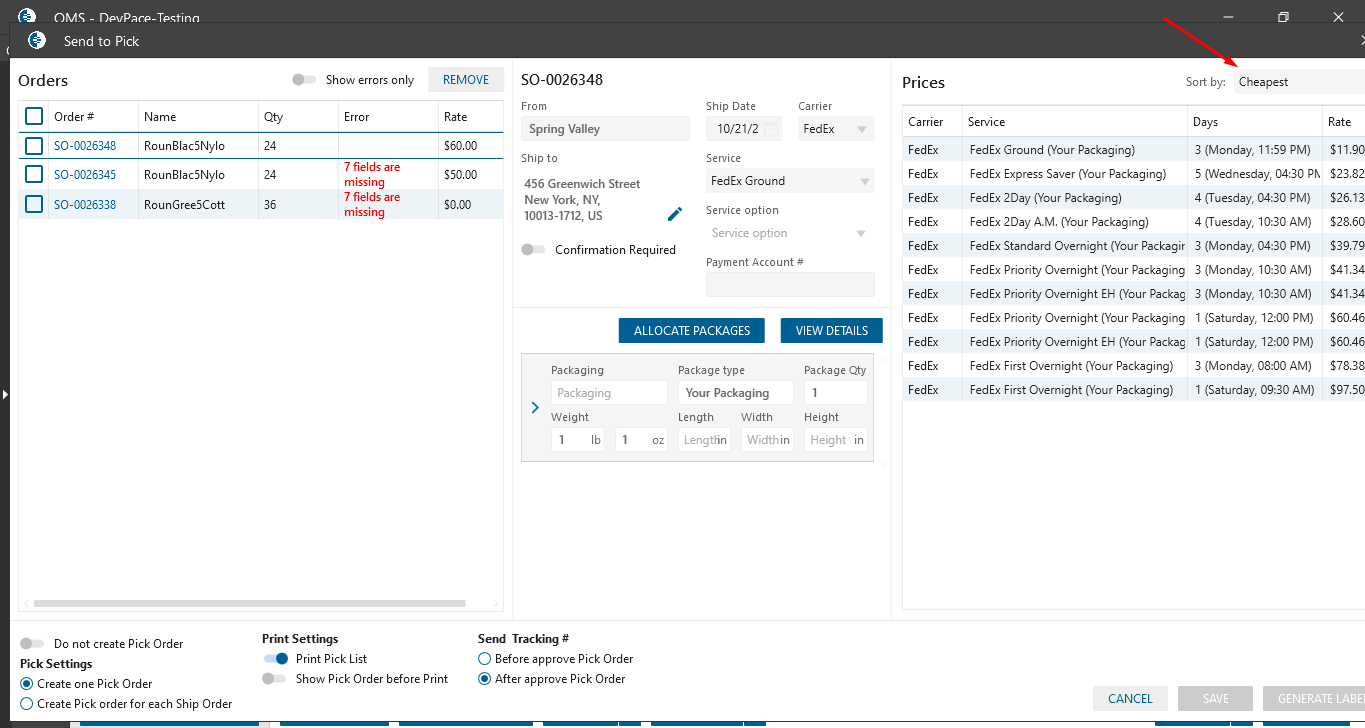
Task: Open the Carrier FedEx dropdown
Action: 836,129
